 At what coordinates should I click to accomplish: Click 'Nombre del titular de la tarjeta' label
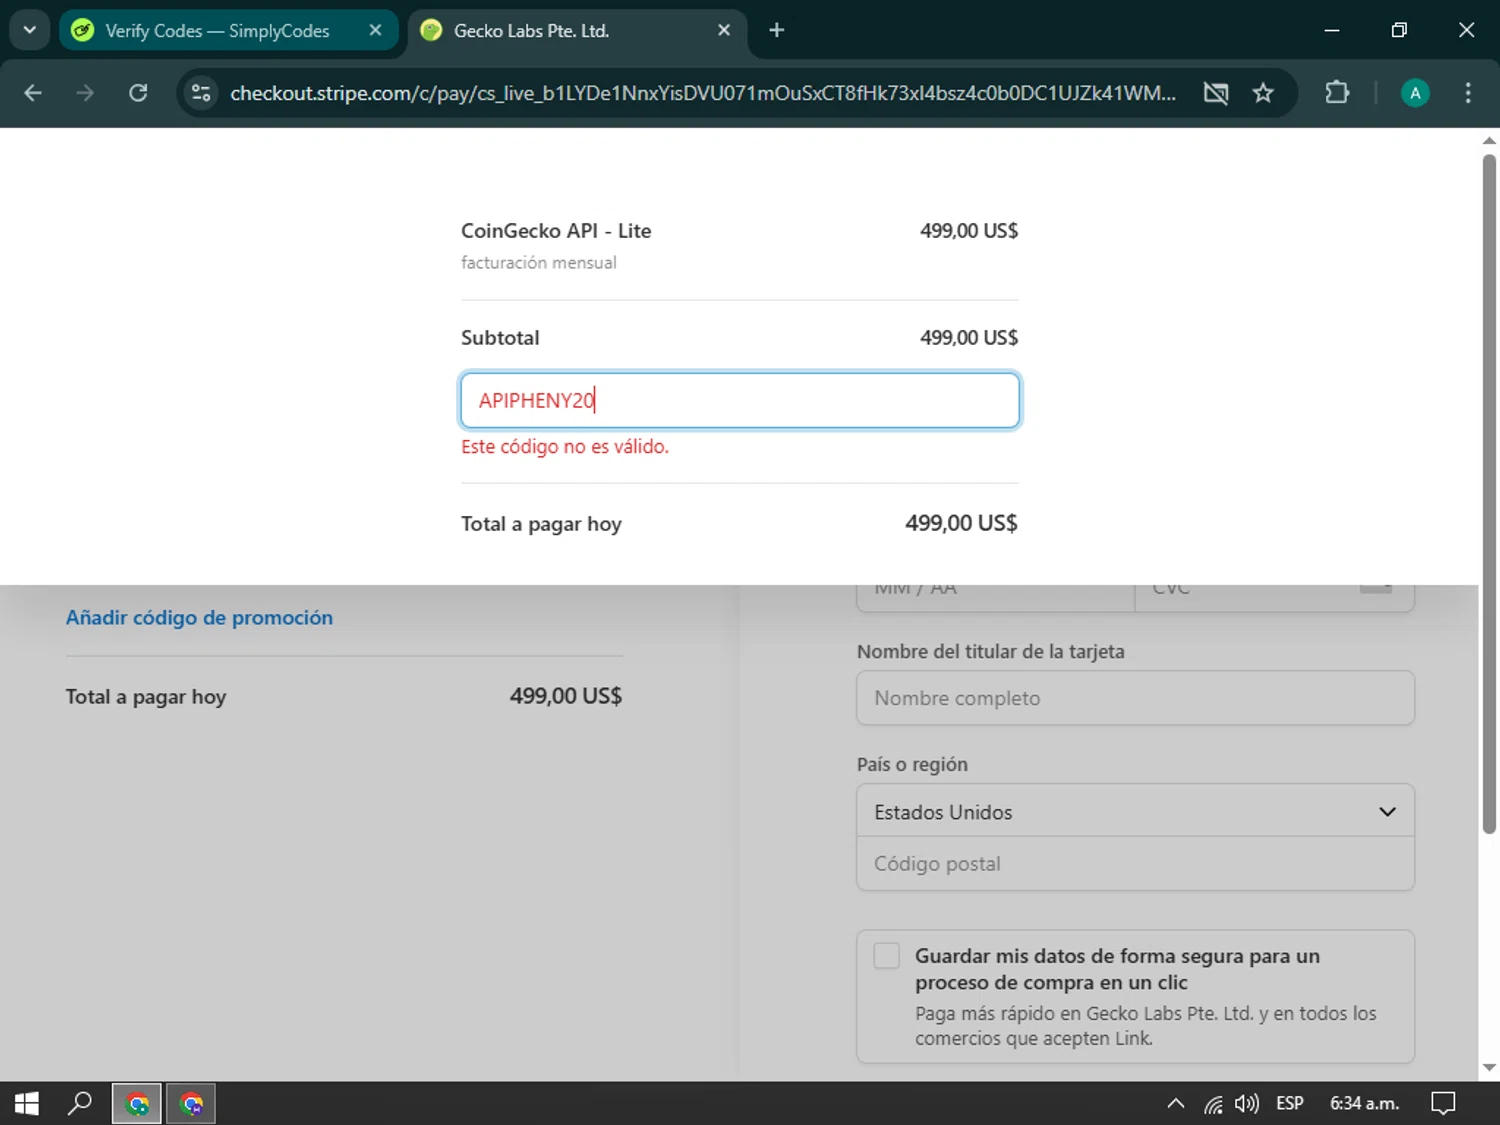[990, 651]
